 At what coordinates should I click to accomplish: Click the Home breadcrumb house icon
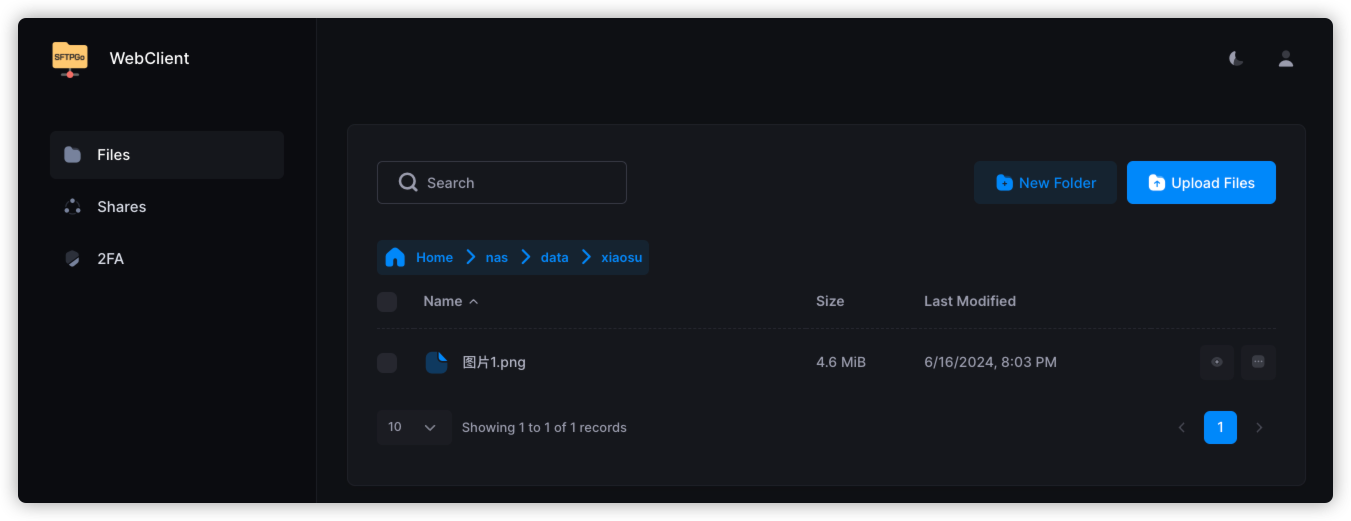tap(395, 257)
